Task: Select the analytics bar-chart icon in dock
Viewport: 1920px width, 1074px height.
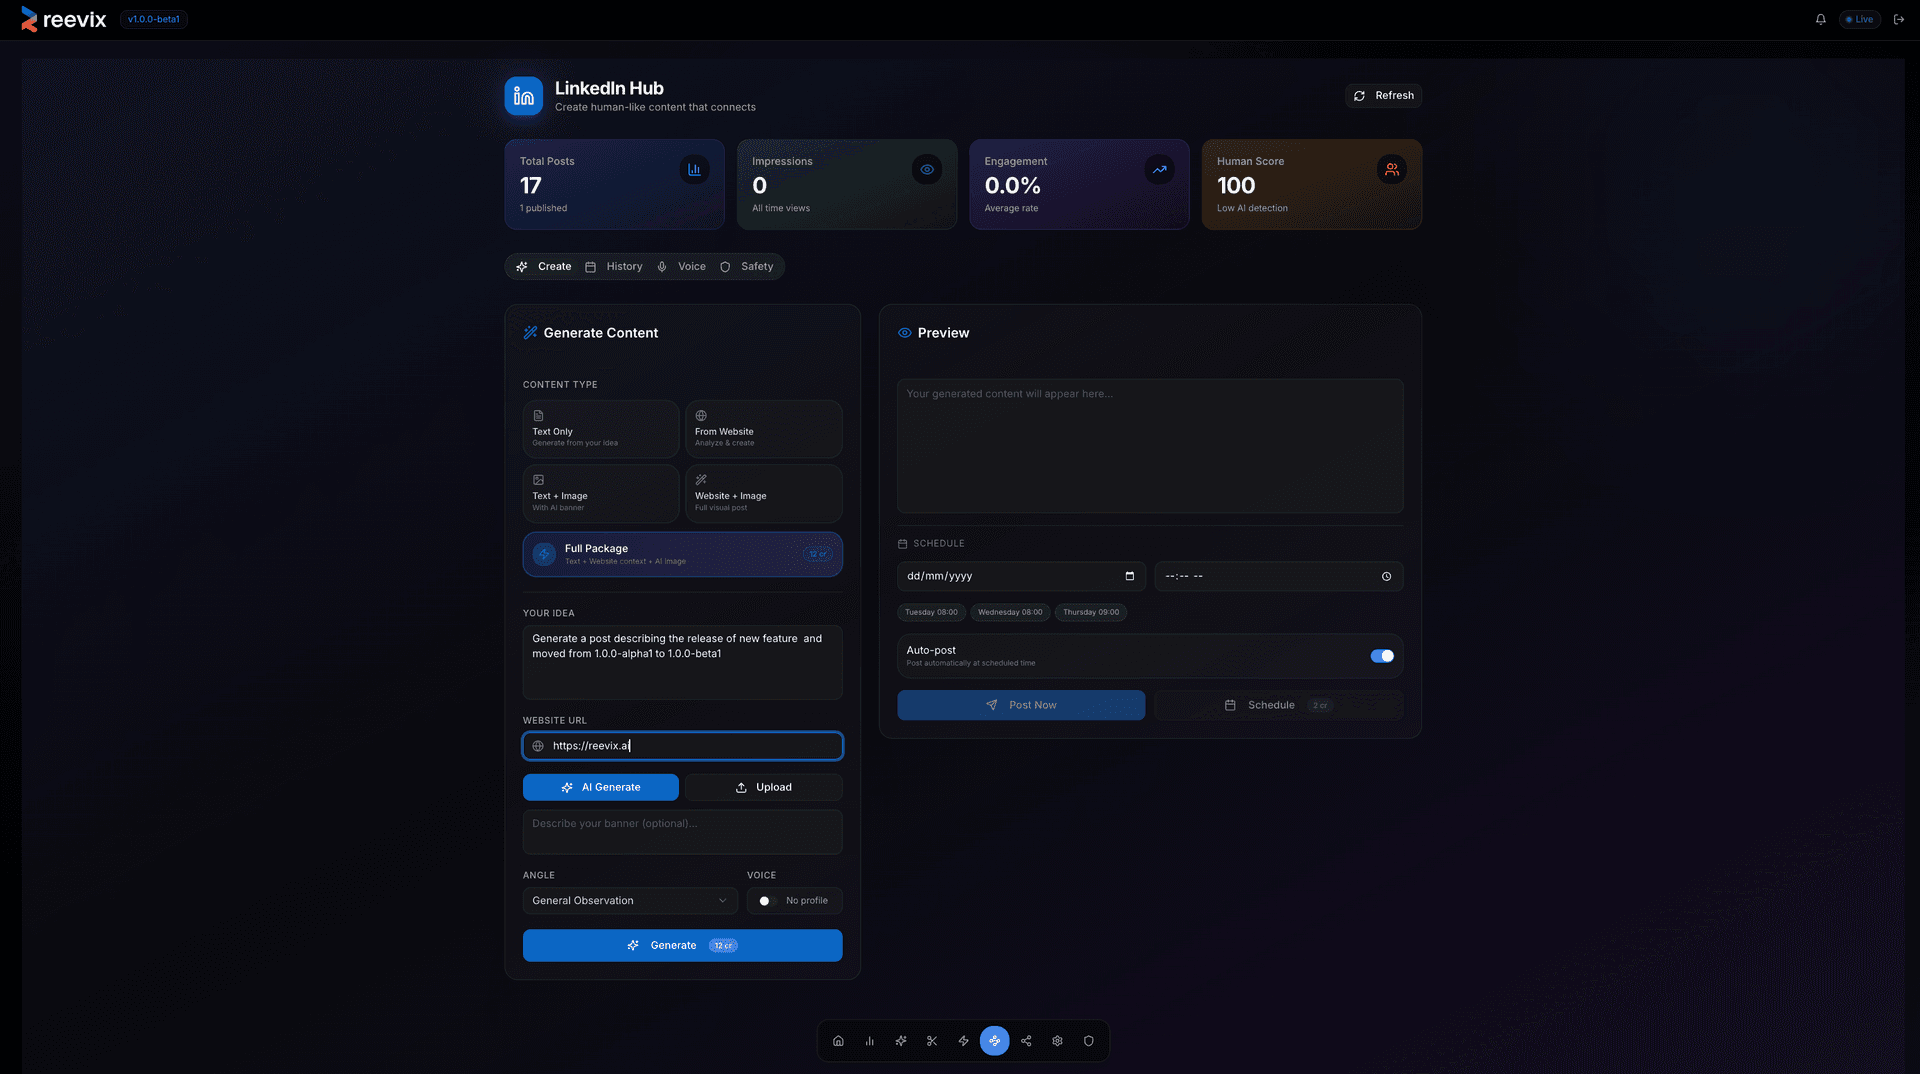Action: click(869, 1040)
